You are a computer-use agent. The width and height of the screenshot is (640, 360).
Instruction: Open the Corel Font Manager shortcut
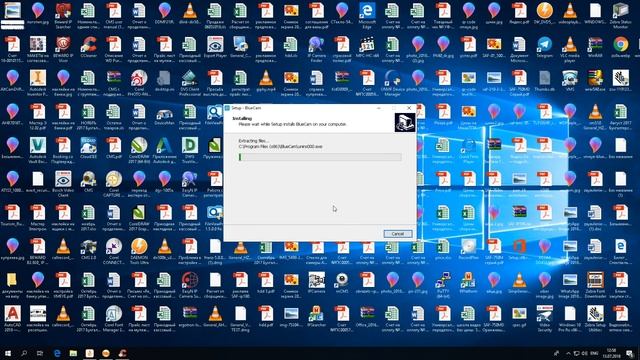coord(113,319)
